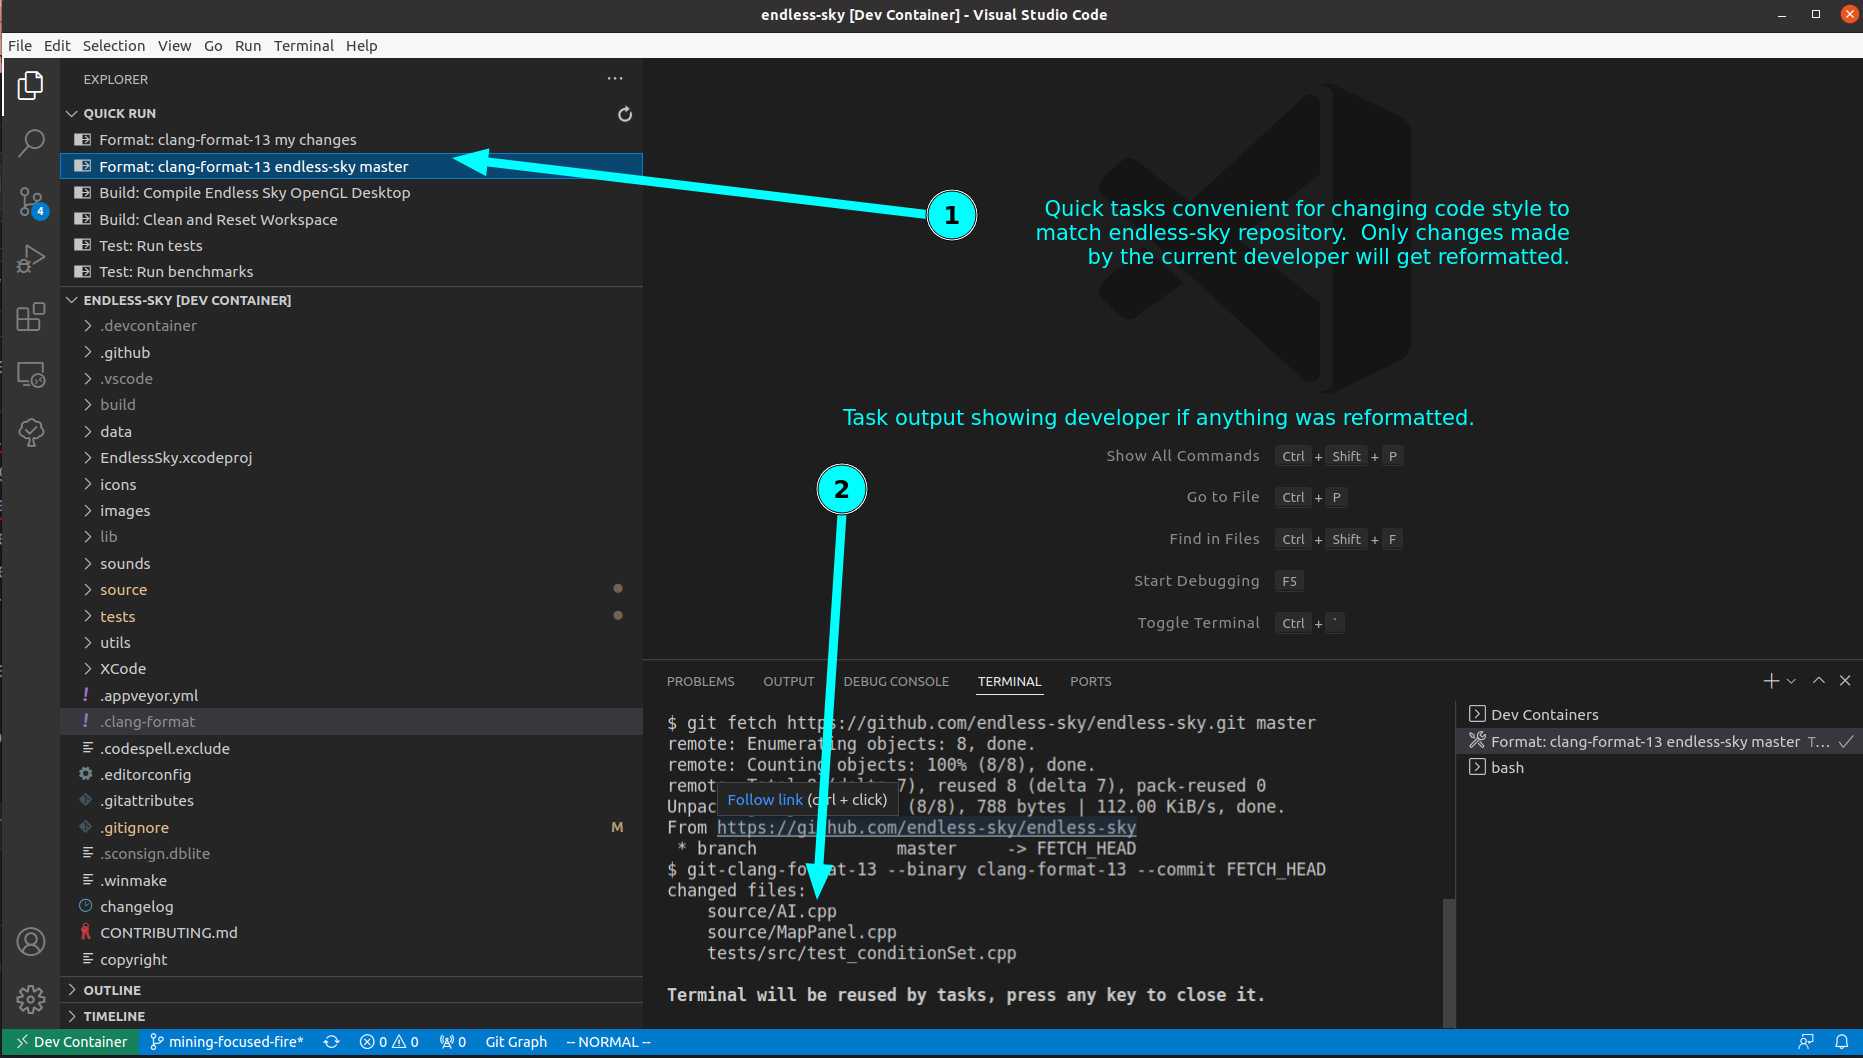Open the Selection menu
This screenshot has width=1863, height=1058.
[114, 46]
